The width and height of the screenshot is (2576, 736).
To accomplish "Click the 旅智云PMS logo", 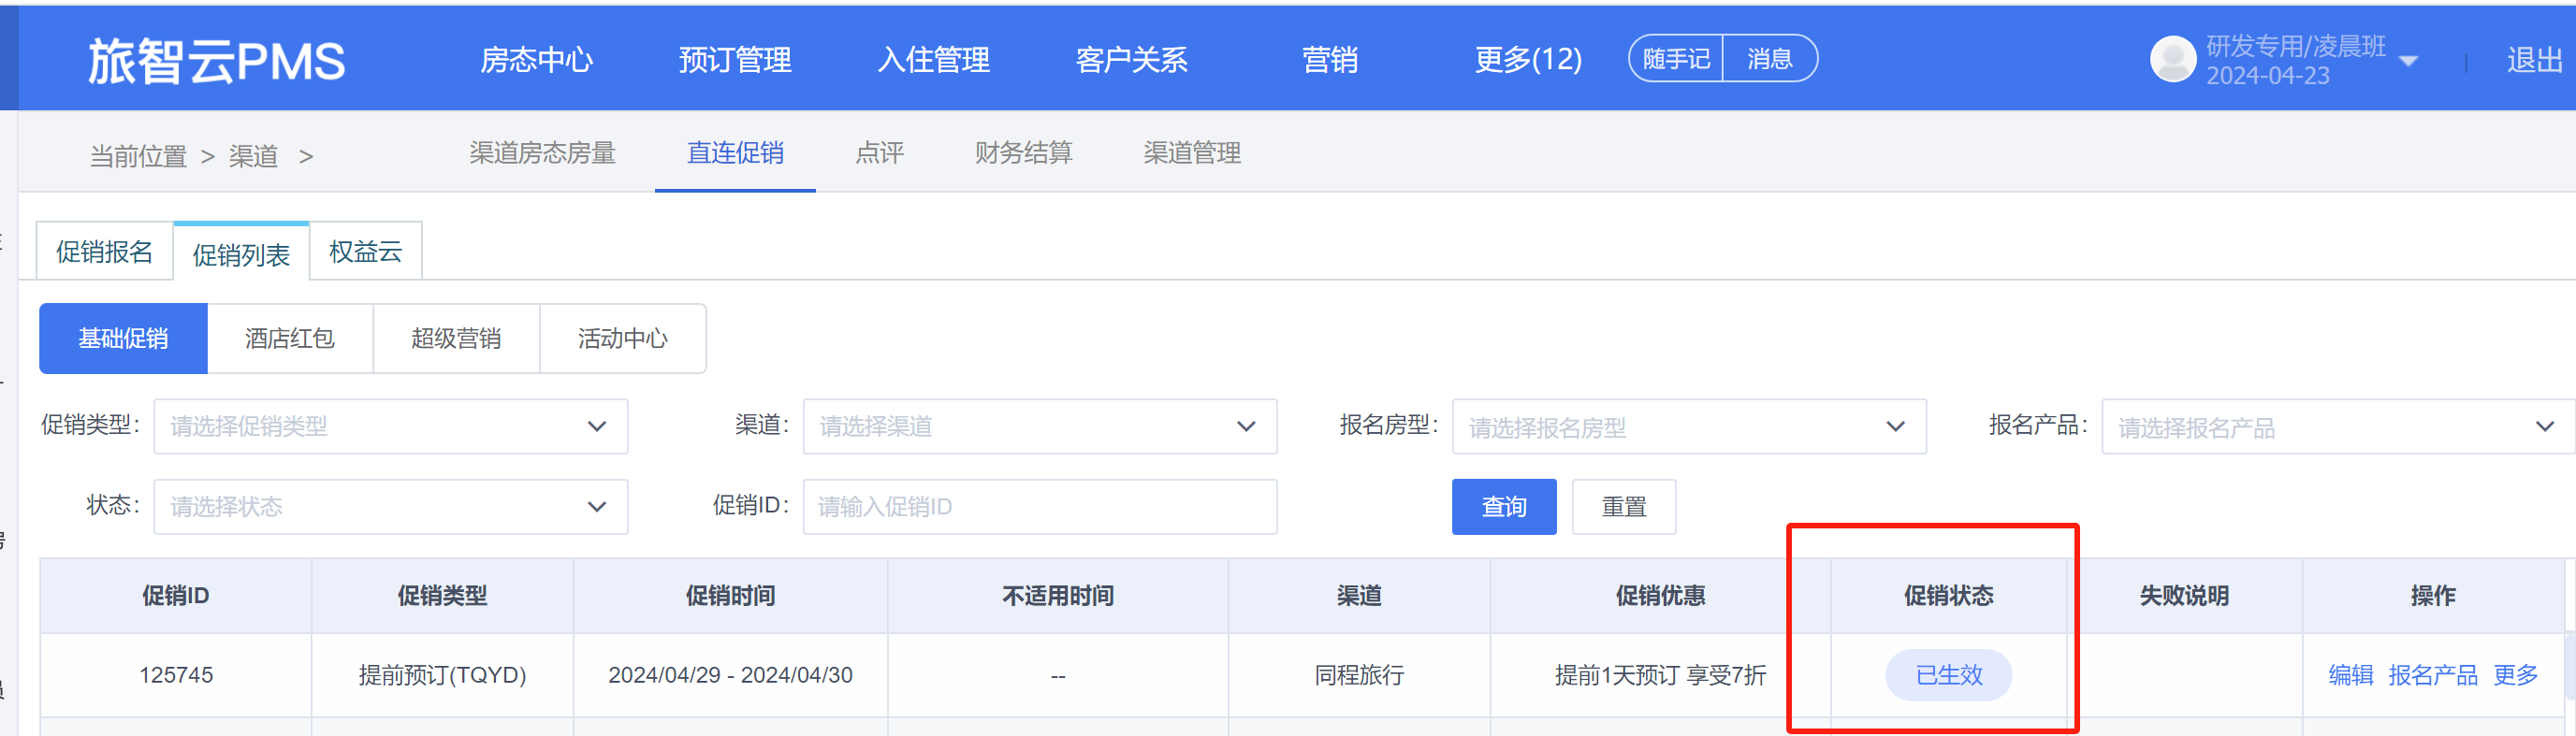I will 216,61.
